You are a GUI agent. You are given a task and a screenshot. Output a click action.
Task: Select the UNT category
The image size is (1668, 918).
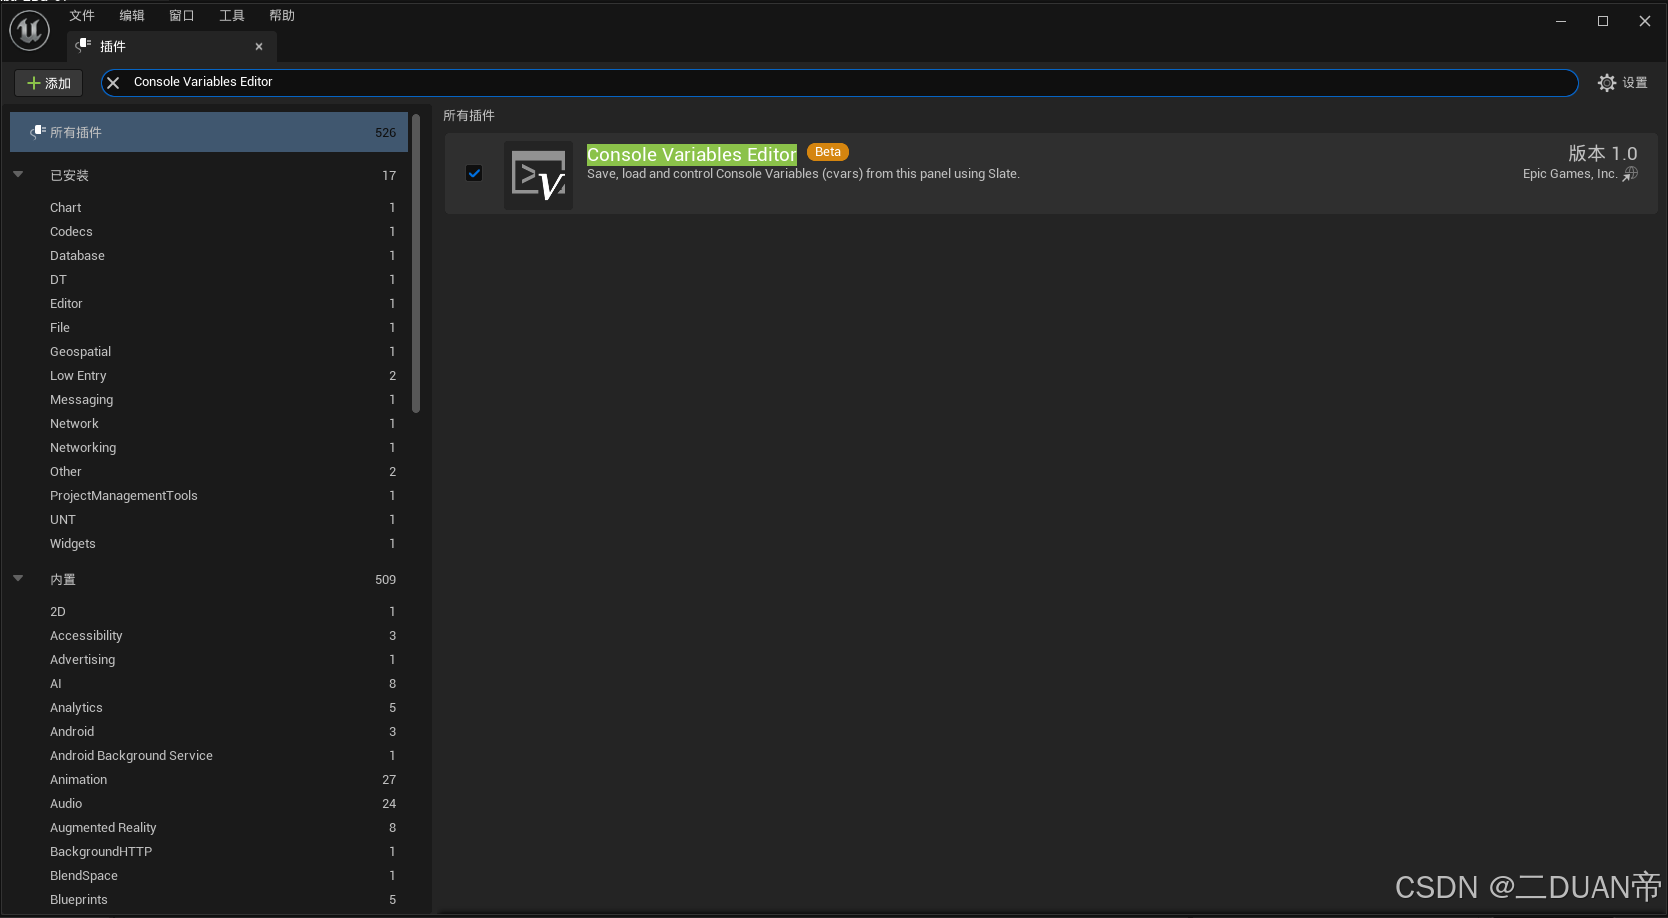point(209,519)
